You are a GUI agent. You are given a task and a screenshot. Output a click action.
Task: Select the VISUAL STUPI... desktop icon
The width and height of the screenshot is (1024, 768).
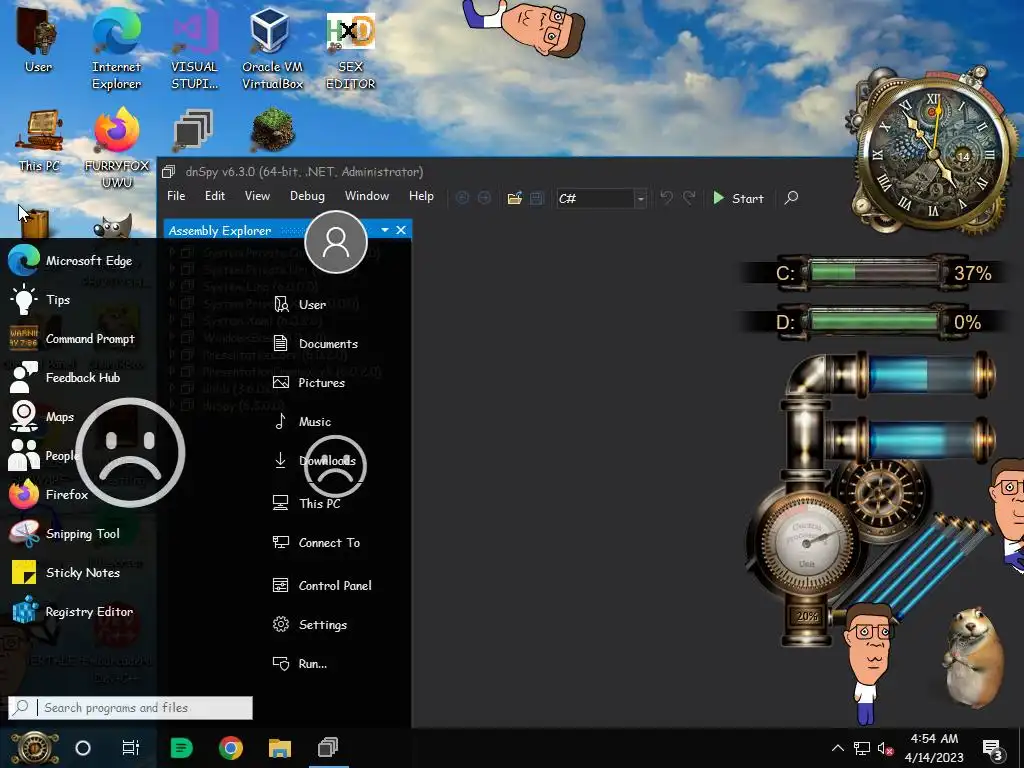click(x=194, y=49)
